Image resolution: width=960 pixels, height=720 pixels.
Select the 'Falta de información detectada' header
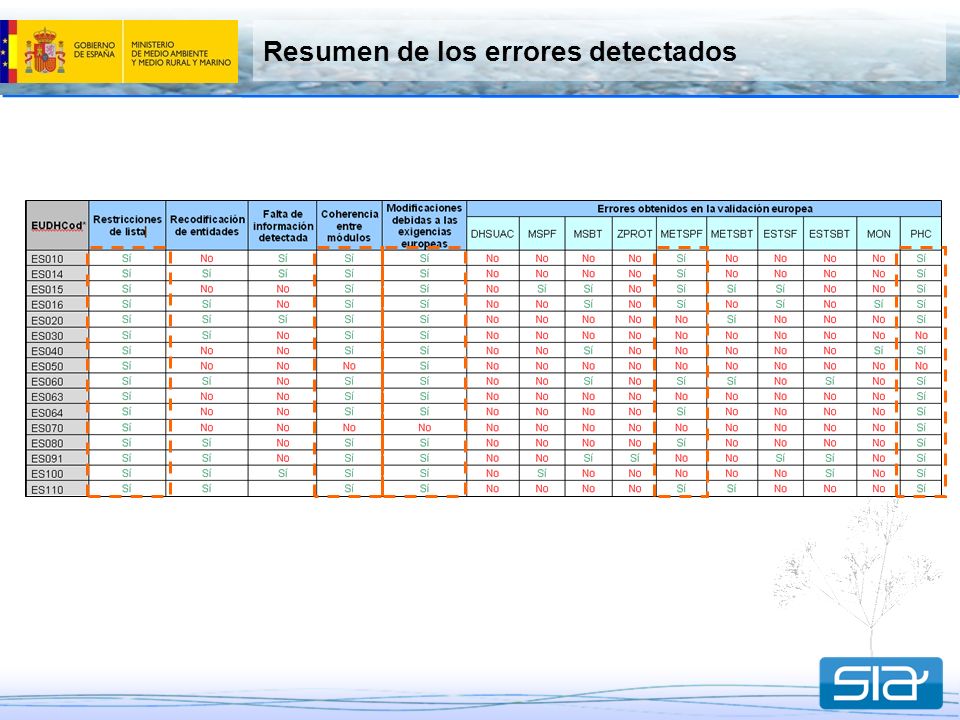coord(283,225)
